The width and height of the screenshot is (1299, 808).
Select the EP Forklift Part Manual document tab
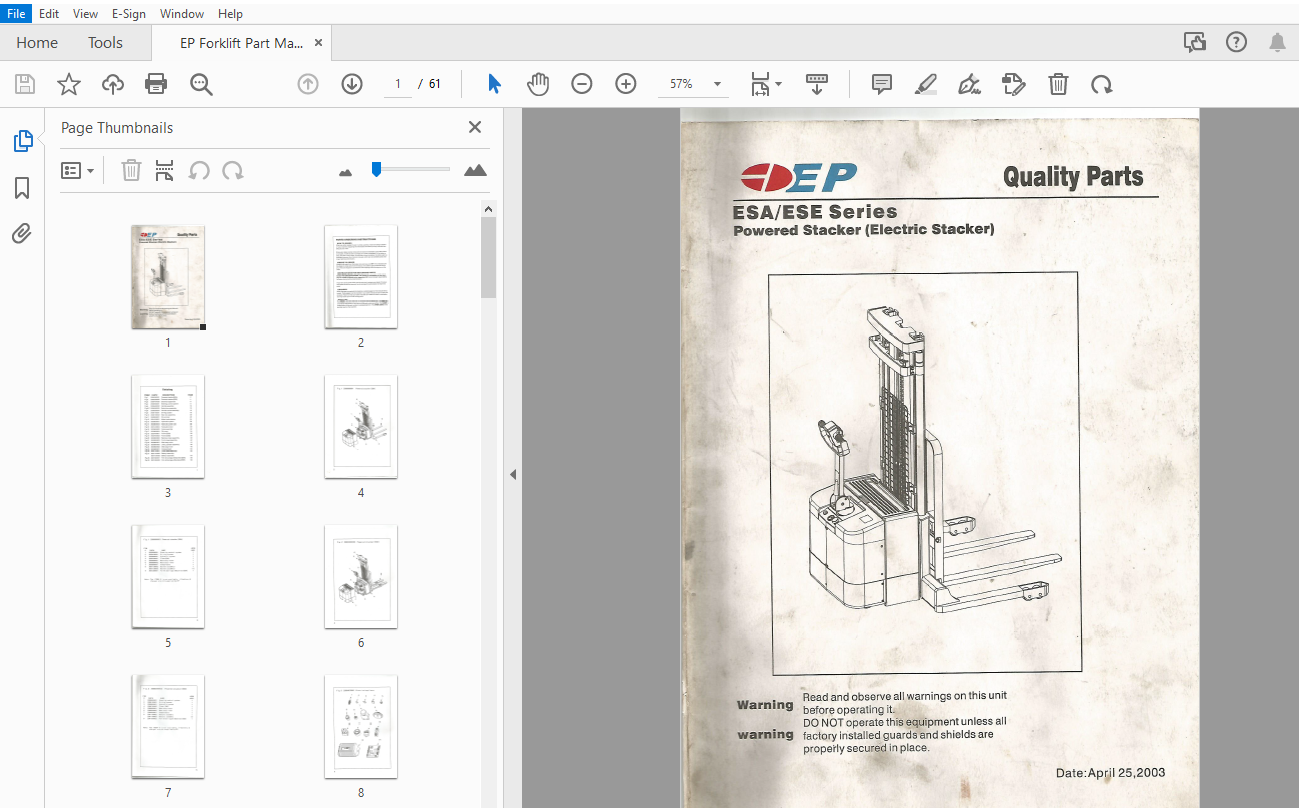(241, 43)
